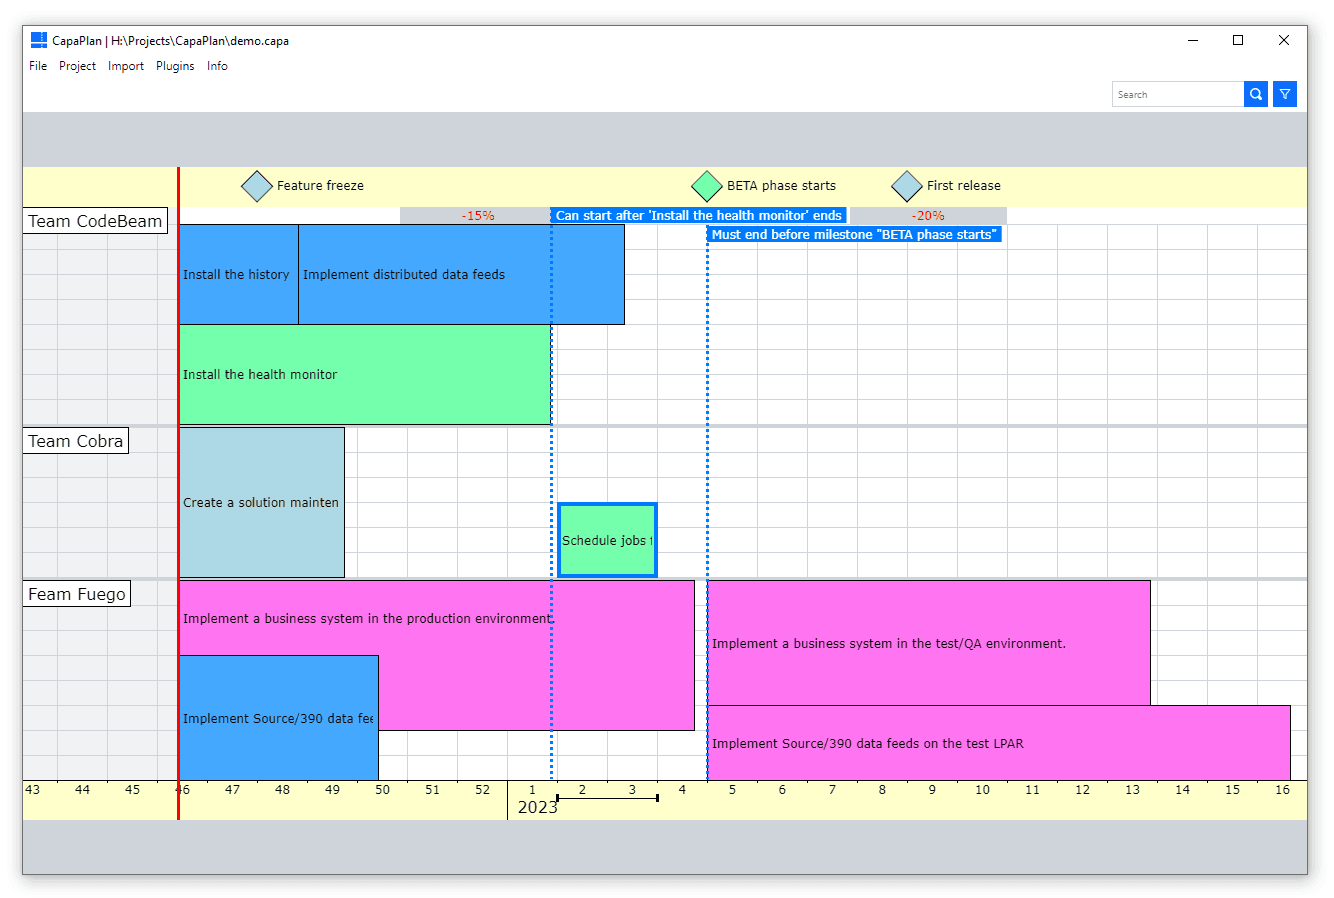Click the range bar below week 2

(x=607, y=798)
